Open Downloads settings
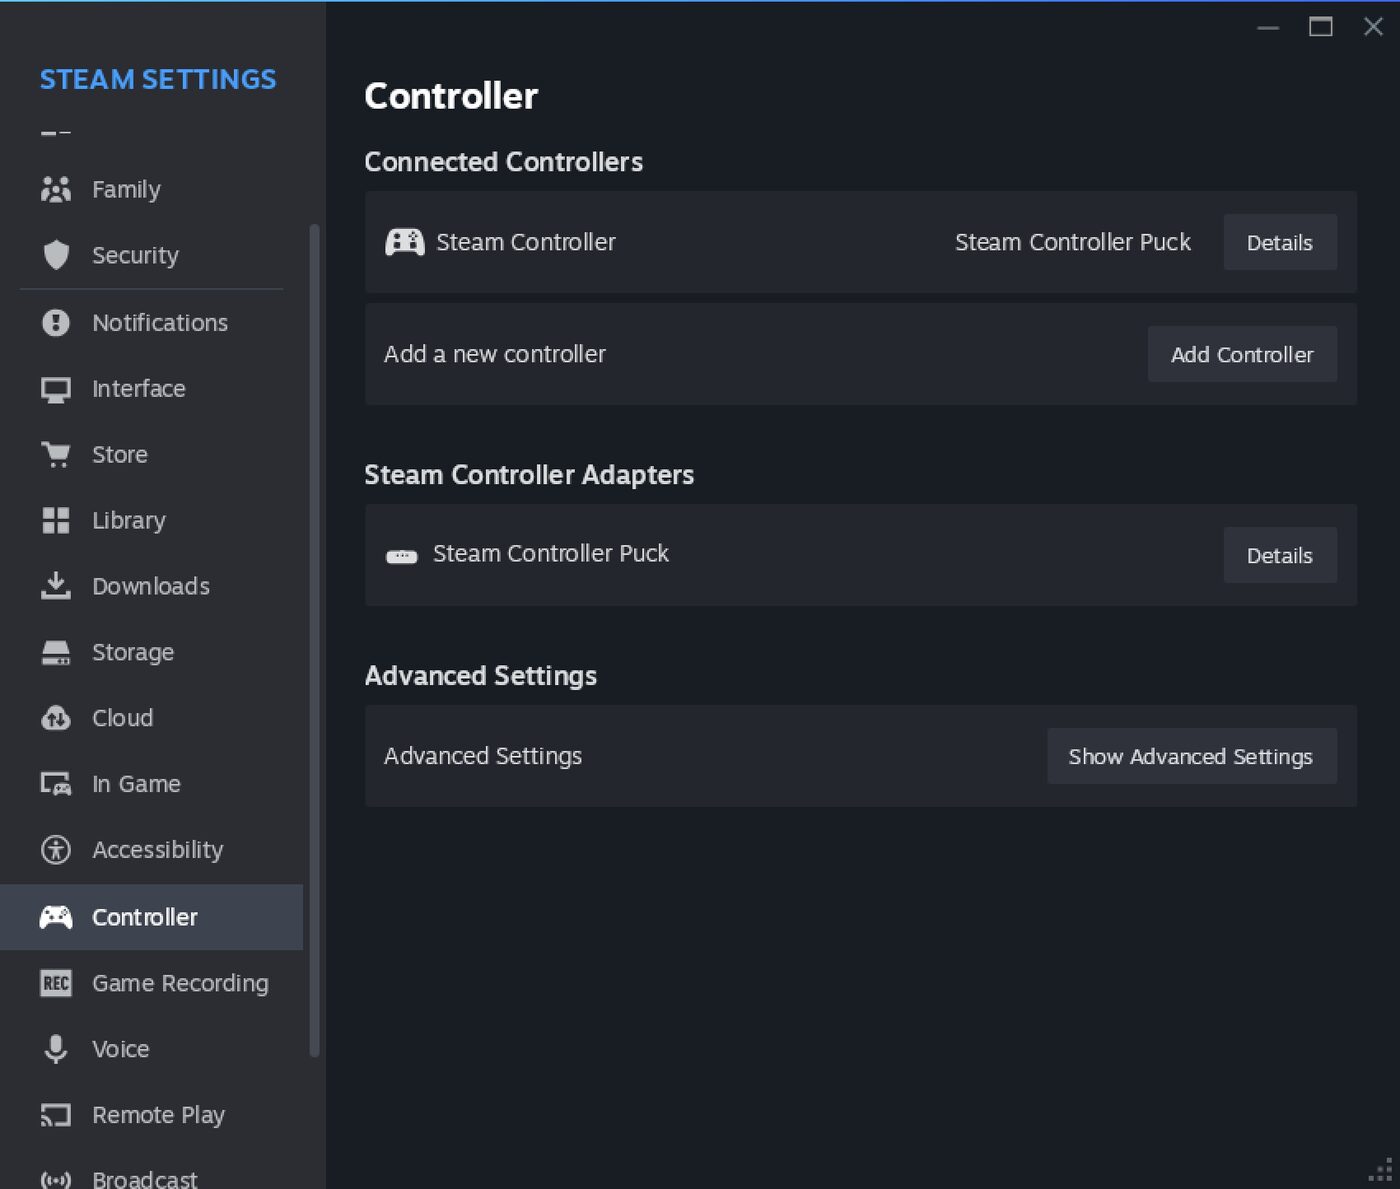This screenshot has height=1189, width=1400. (151, 586)
